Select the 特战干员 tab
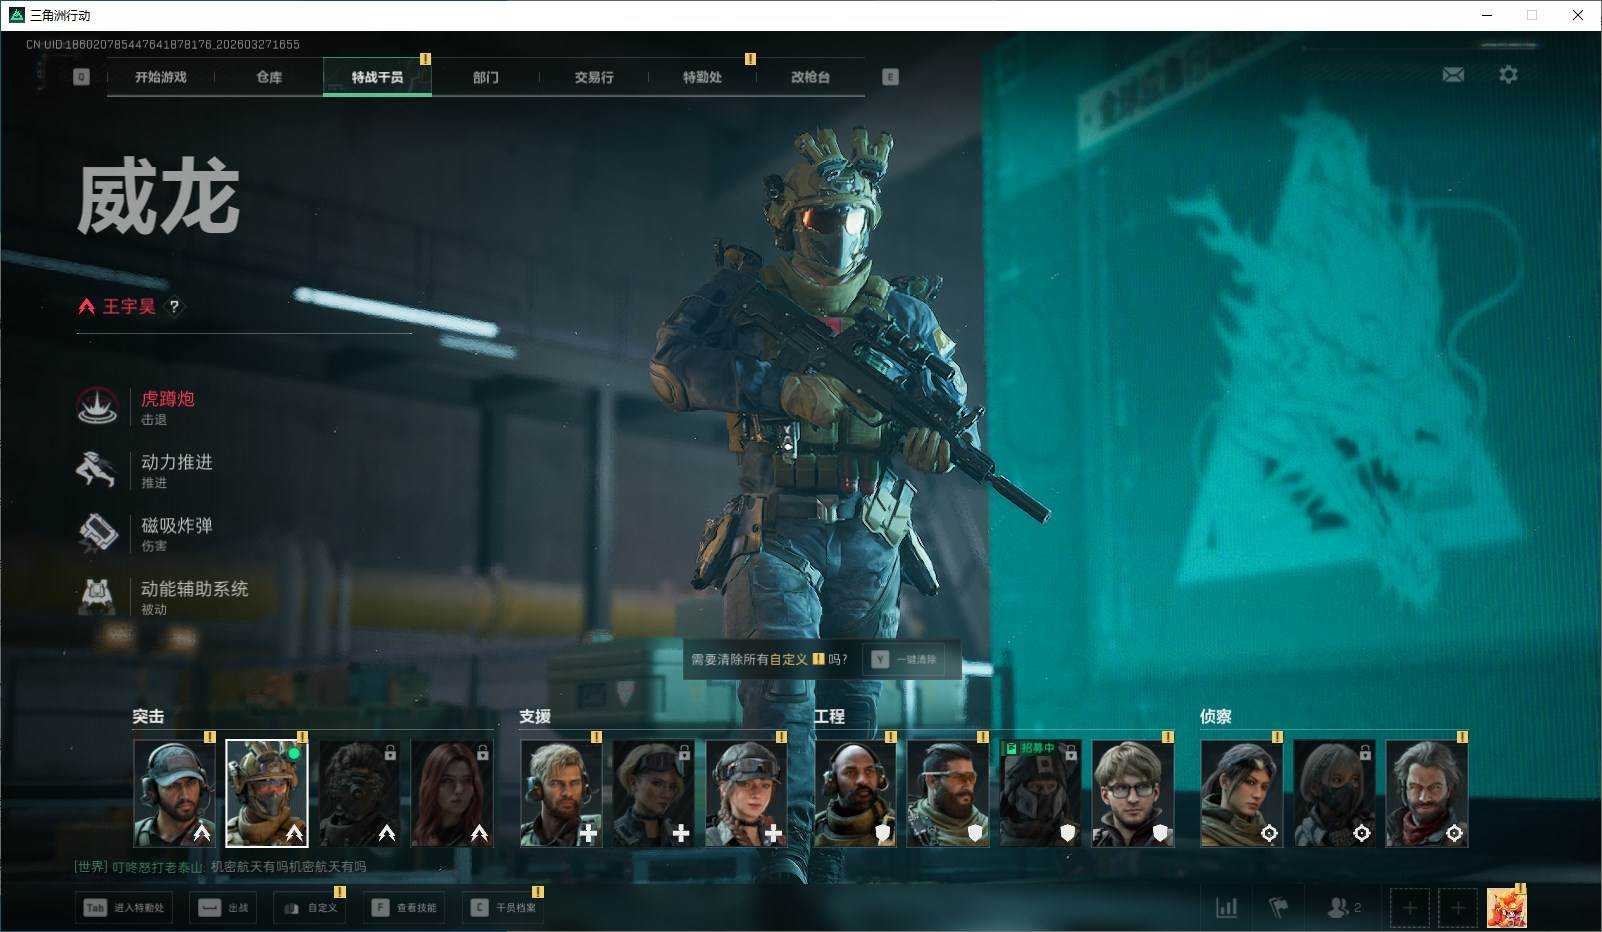Image resolution: width=1602 pixels, height=932 pixels. [377, 77]
